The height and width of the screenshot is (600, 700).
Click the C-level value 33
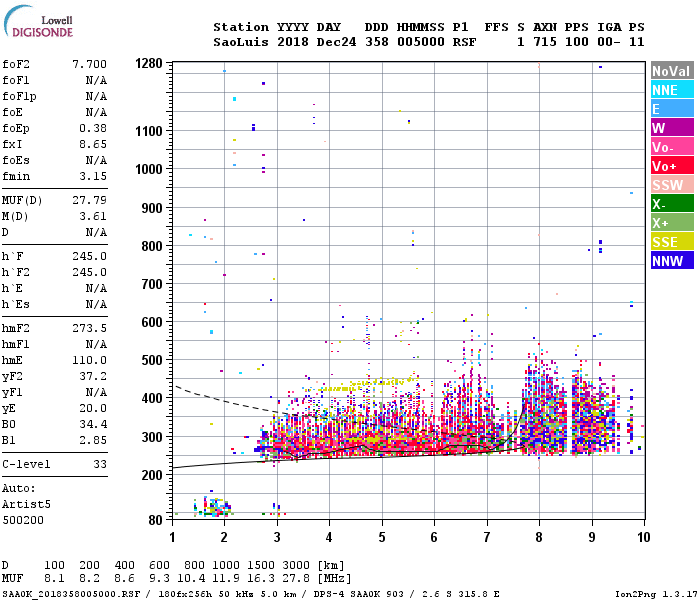100,464
